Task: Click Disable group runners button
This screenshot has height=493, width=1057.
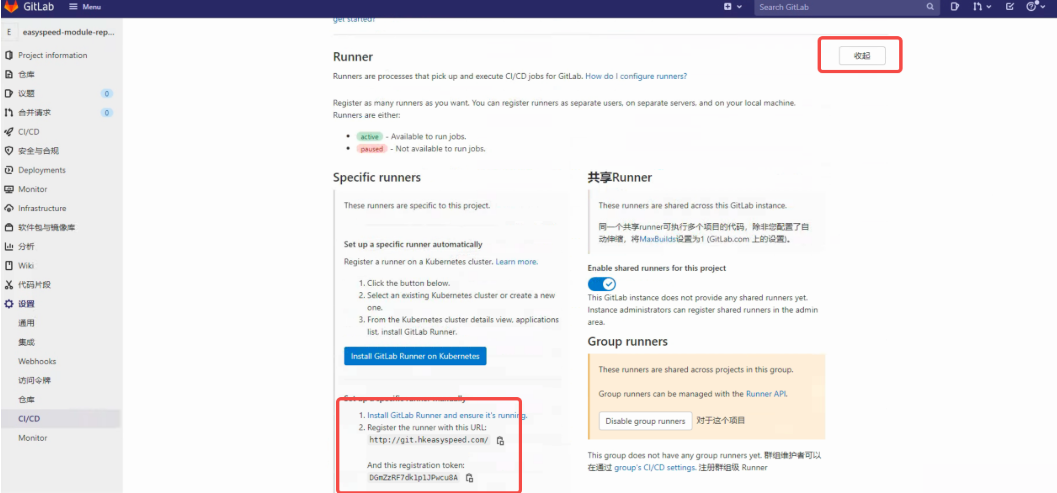Action: tap(645, 421)
